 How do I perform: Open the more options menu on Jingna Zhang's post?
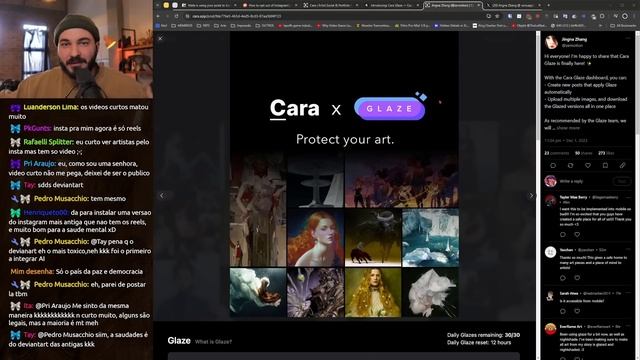627,39
